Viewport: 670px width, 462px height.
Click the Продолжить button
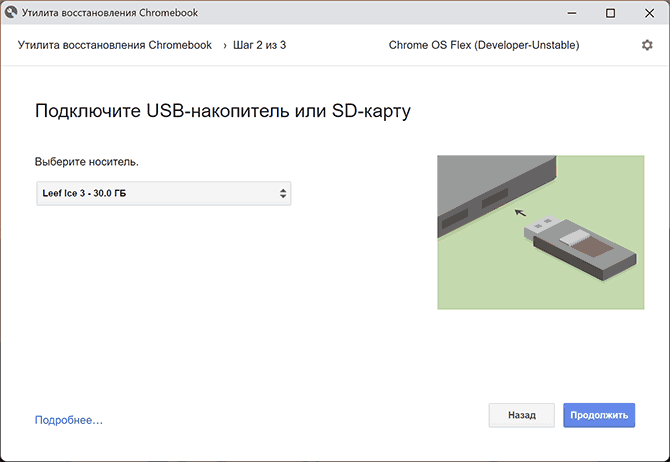pos(599,415)
